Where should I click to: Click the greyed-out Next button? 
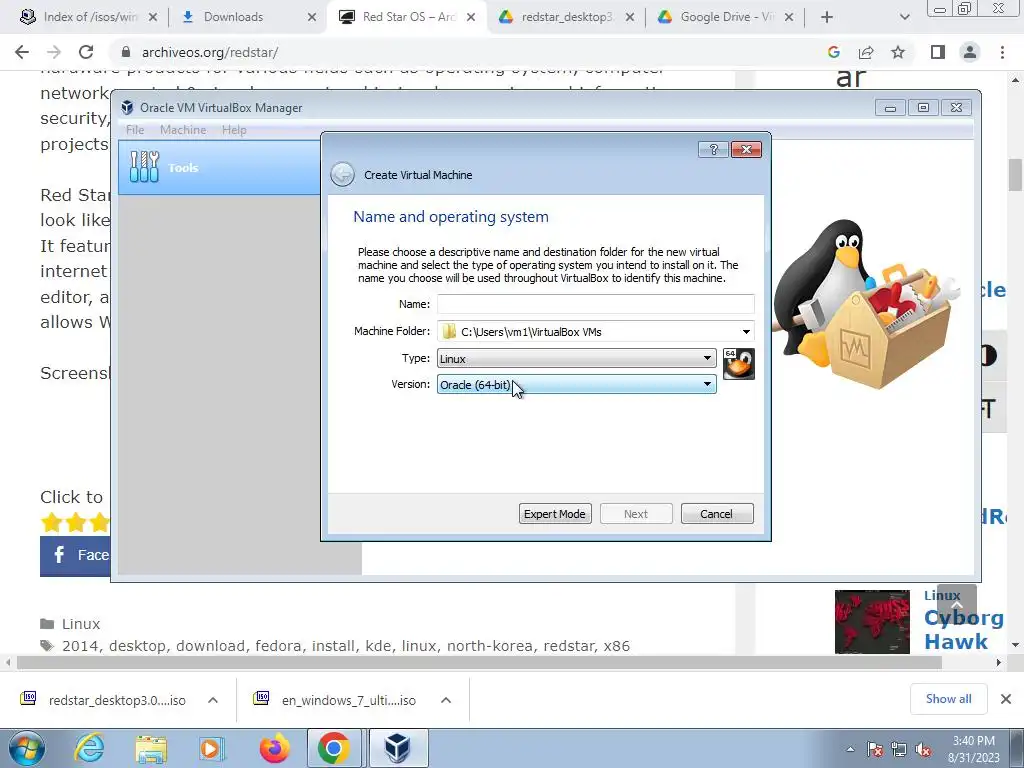(x=635, y=514)
